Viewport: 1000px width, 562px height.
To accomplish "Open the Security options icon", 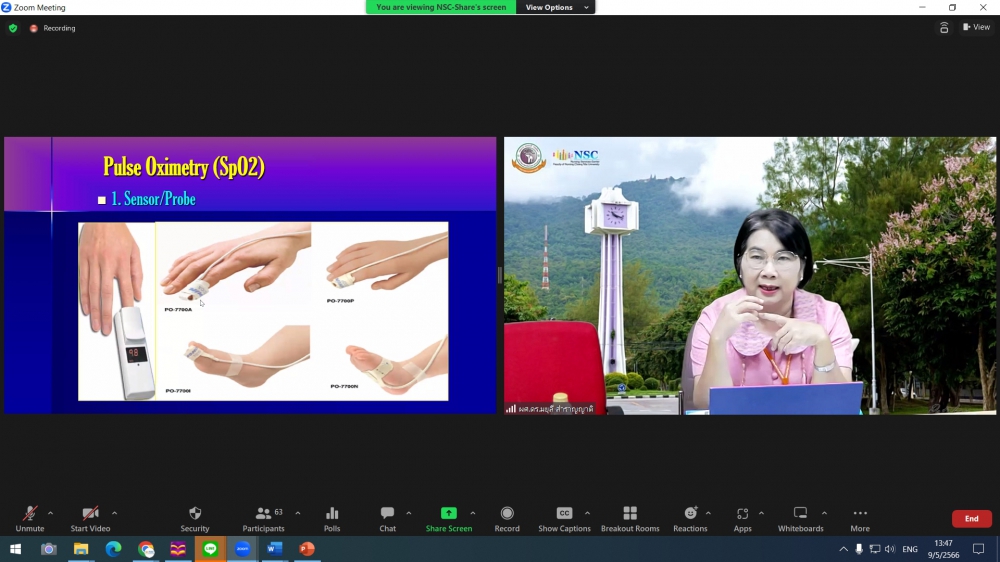I will coord(195,518).
